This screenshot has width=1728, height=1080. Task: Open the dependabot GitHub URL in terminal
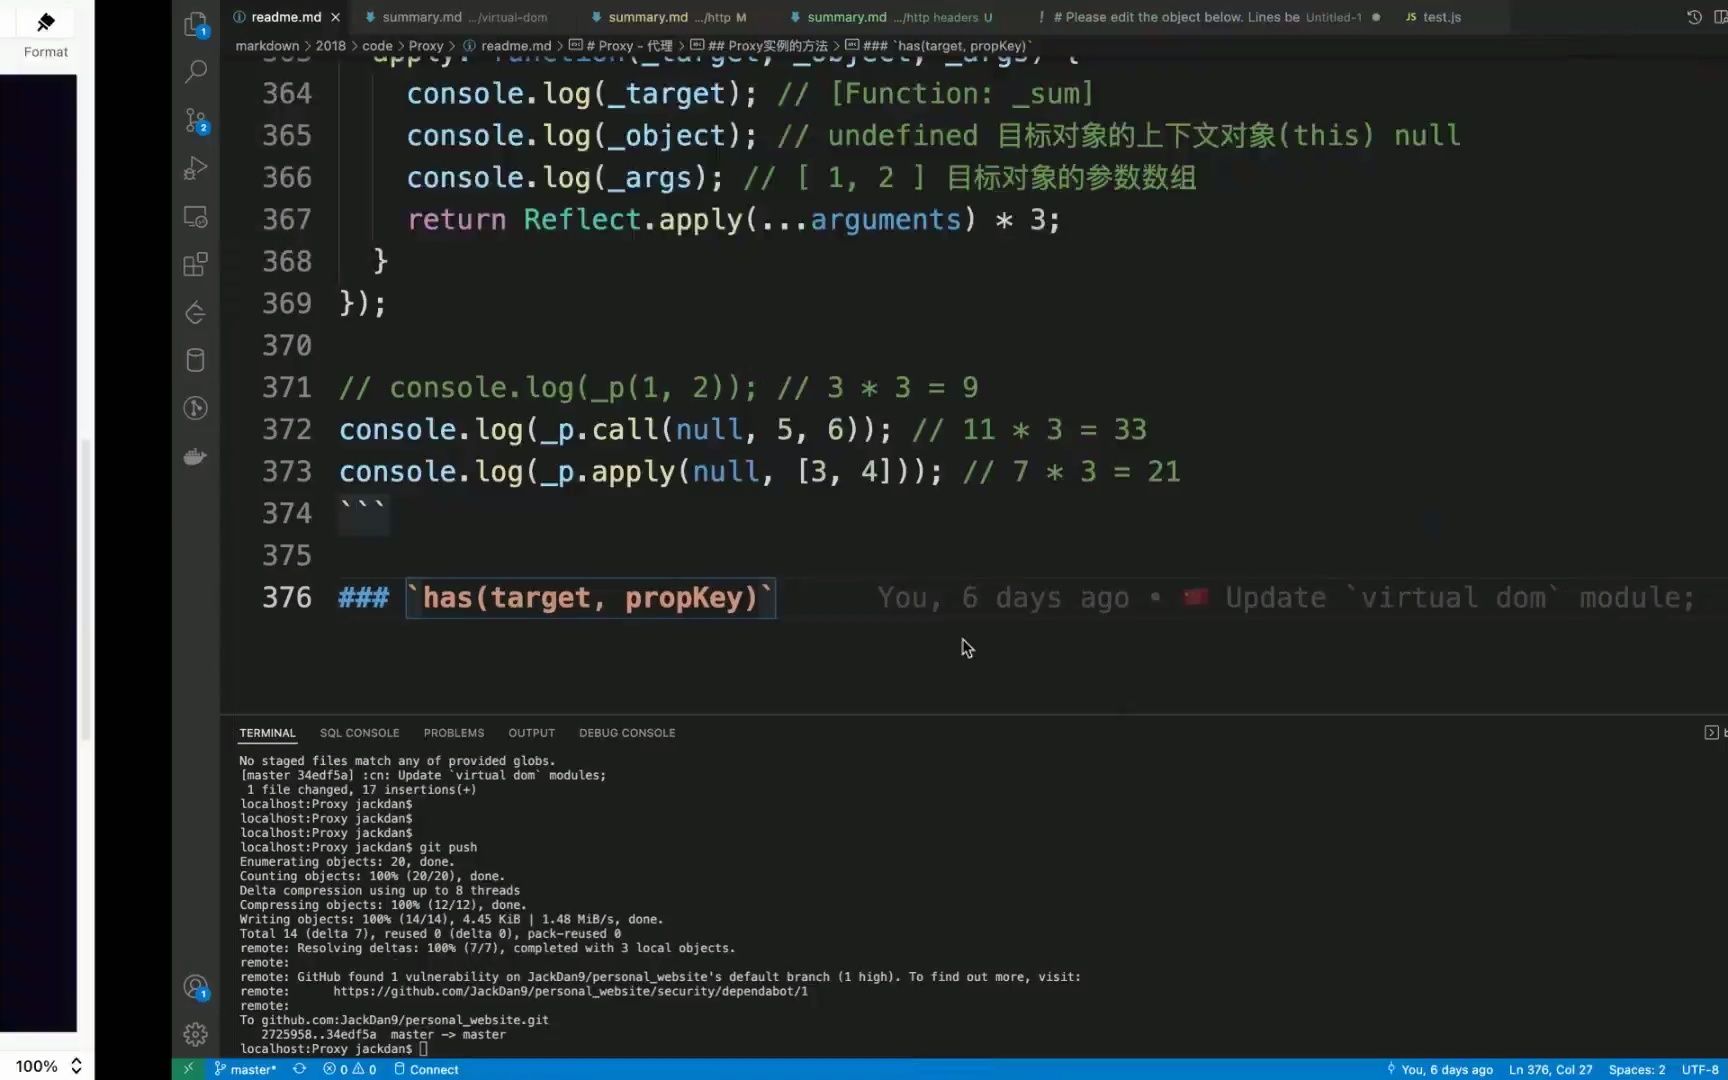pyautogui.click(x=570, y=991)
